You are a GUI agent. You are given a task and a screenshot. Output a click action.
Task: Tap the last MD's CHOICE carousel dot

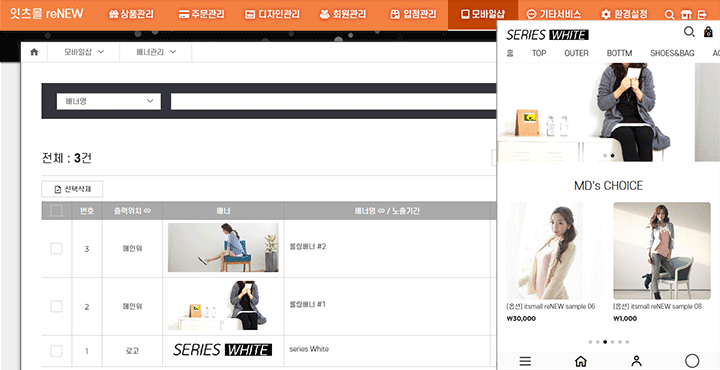(627, 342)
